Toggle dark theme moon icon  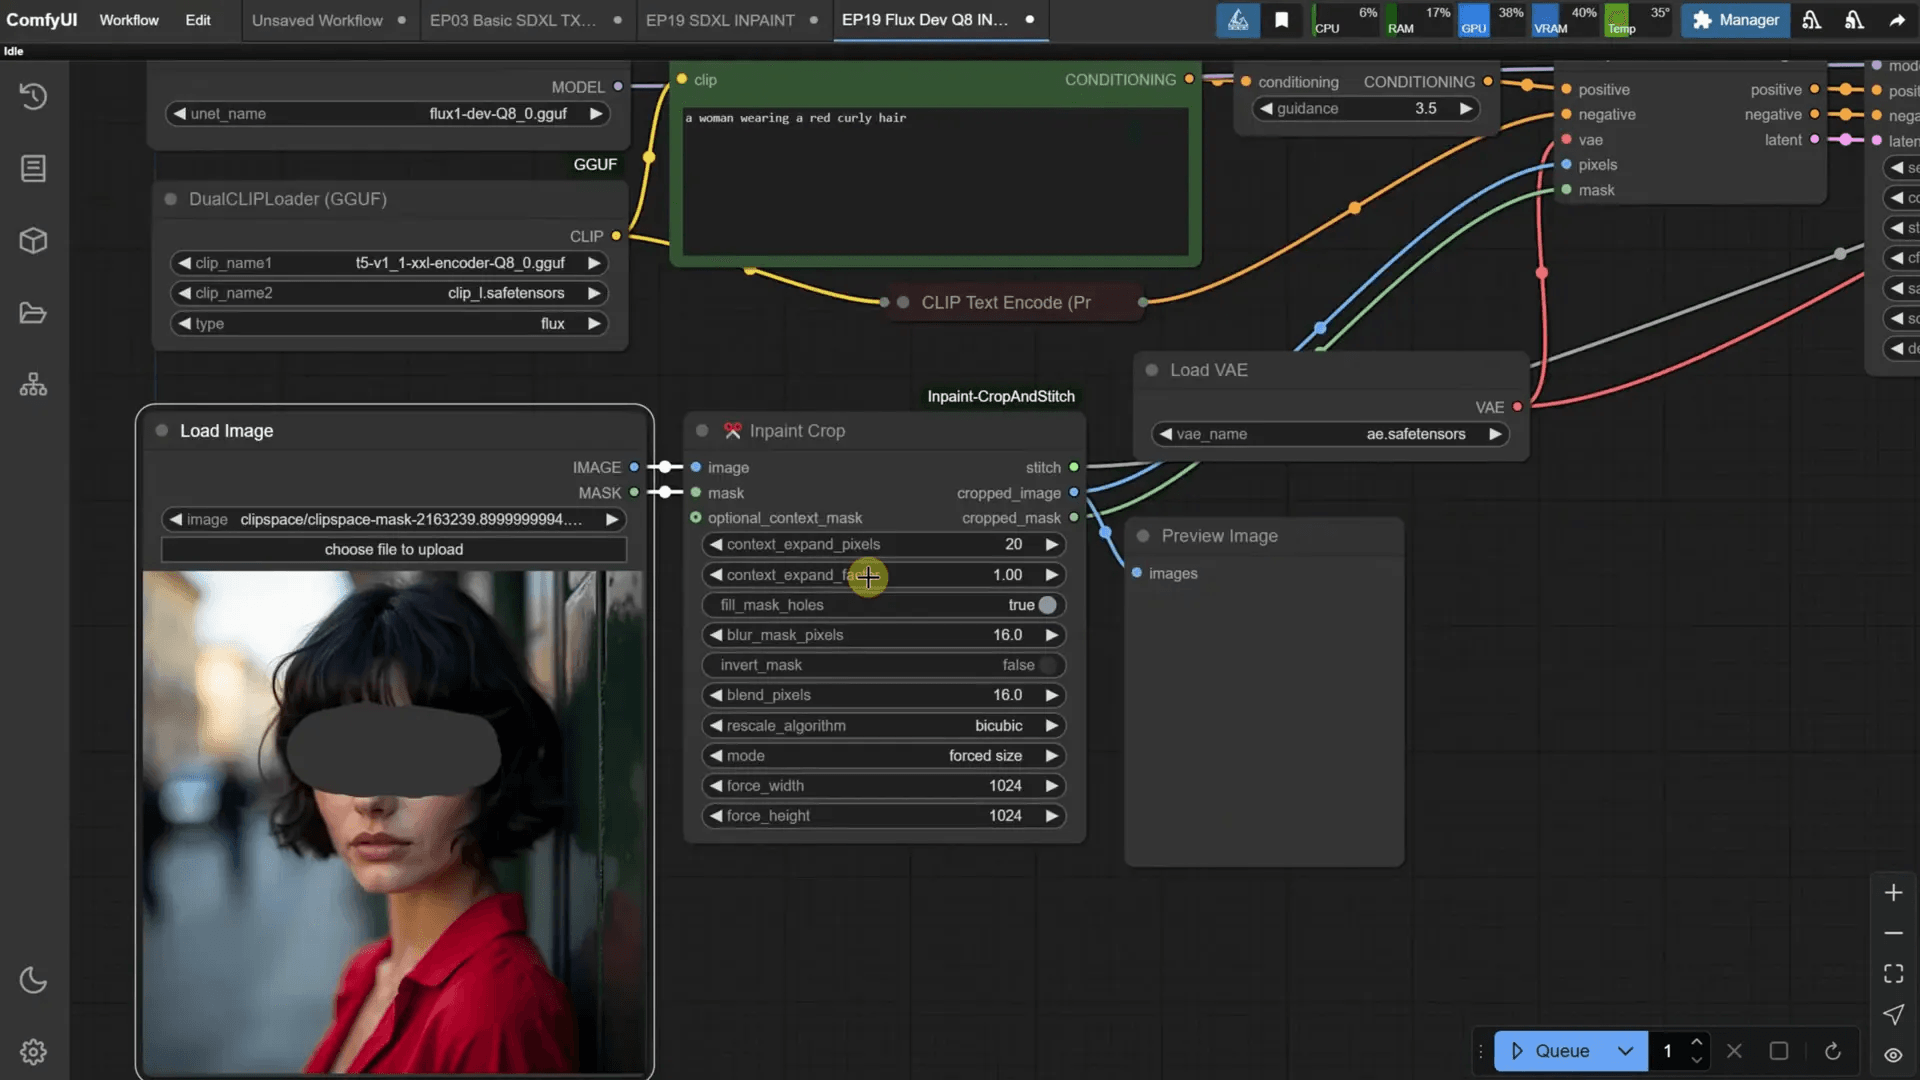[x=33, y=980]
